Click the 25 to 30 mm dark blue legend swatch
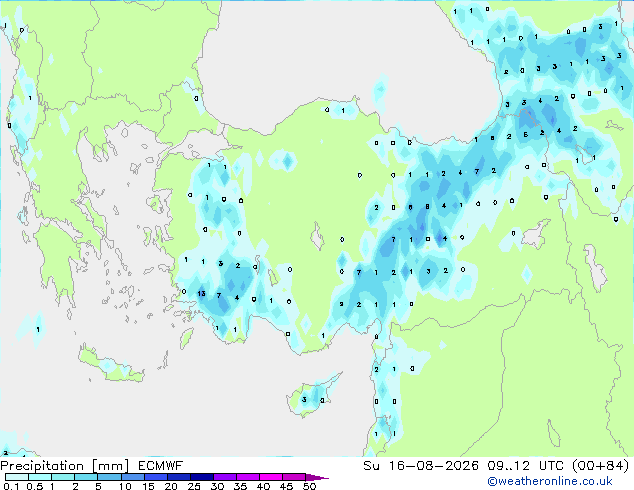 pos(202,477)
